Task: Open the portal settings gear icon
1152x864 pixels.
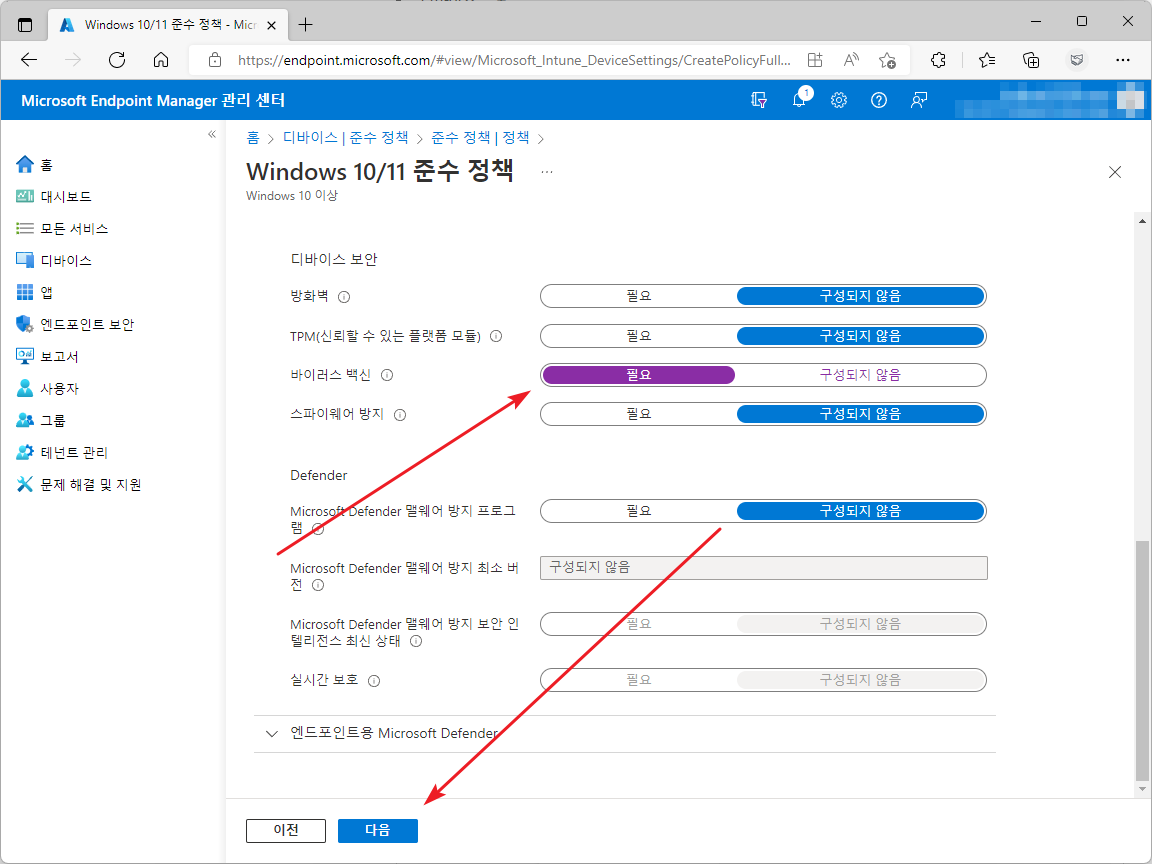Action: pos(839,101)
